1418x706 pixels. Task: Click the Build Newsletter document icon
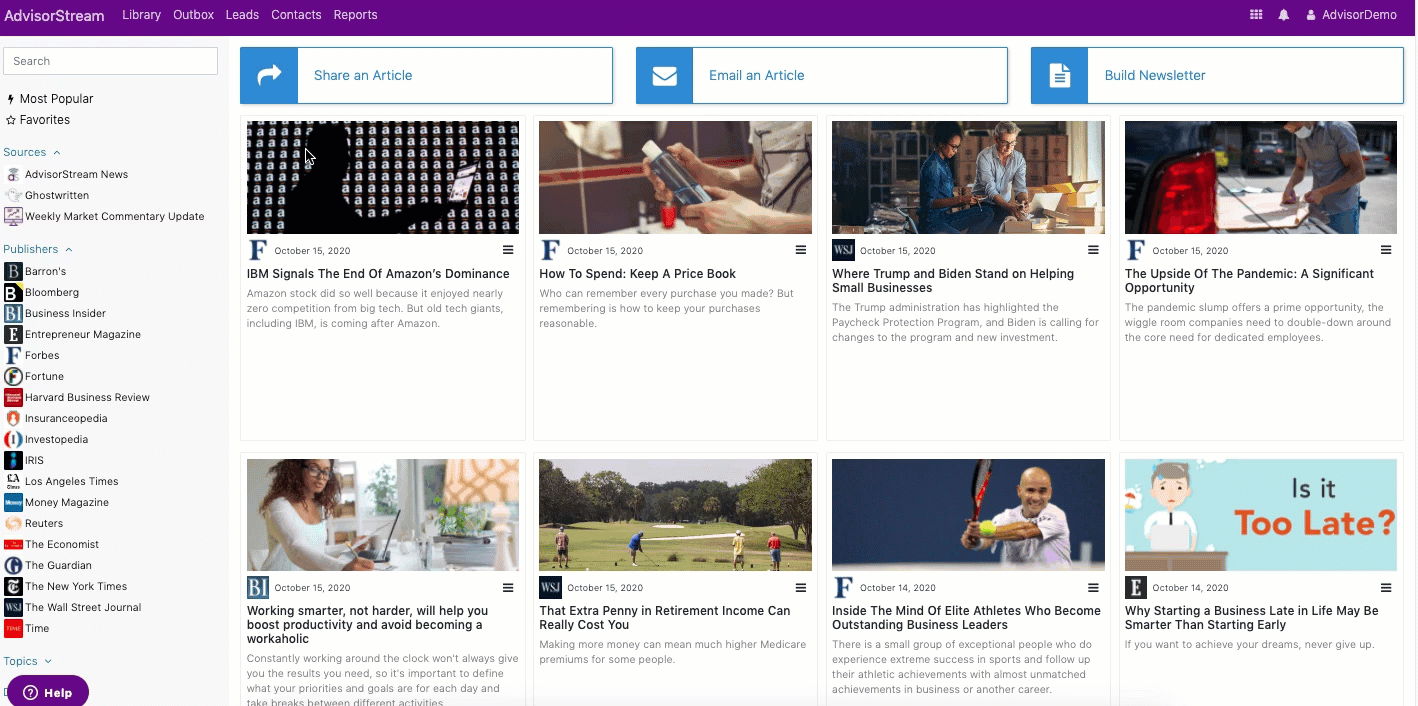pyautogui.click(x=1060, y=75)
